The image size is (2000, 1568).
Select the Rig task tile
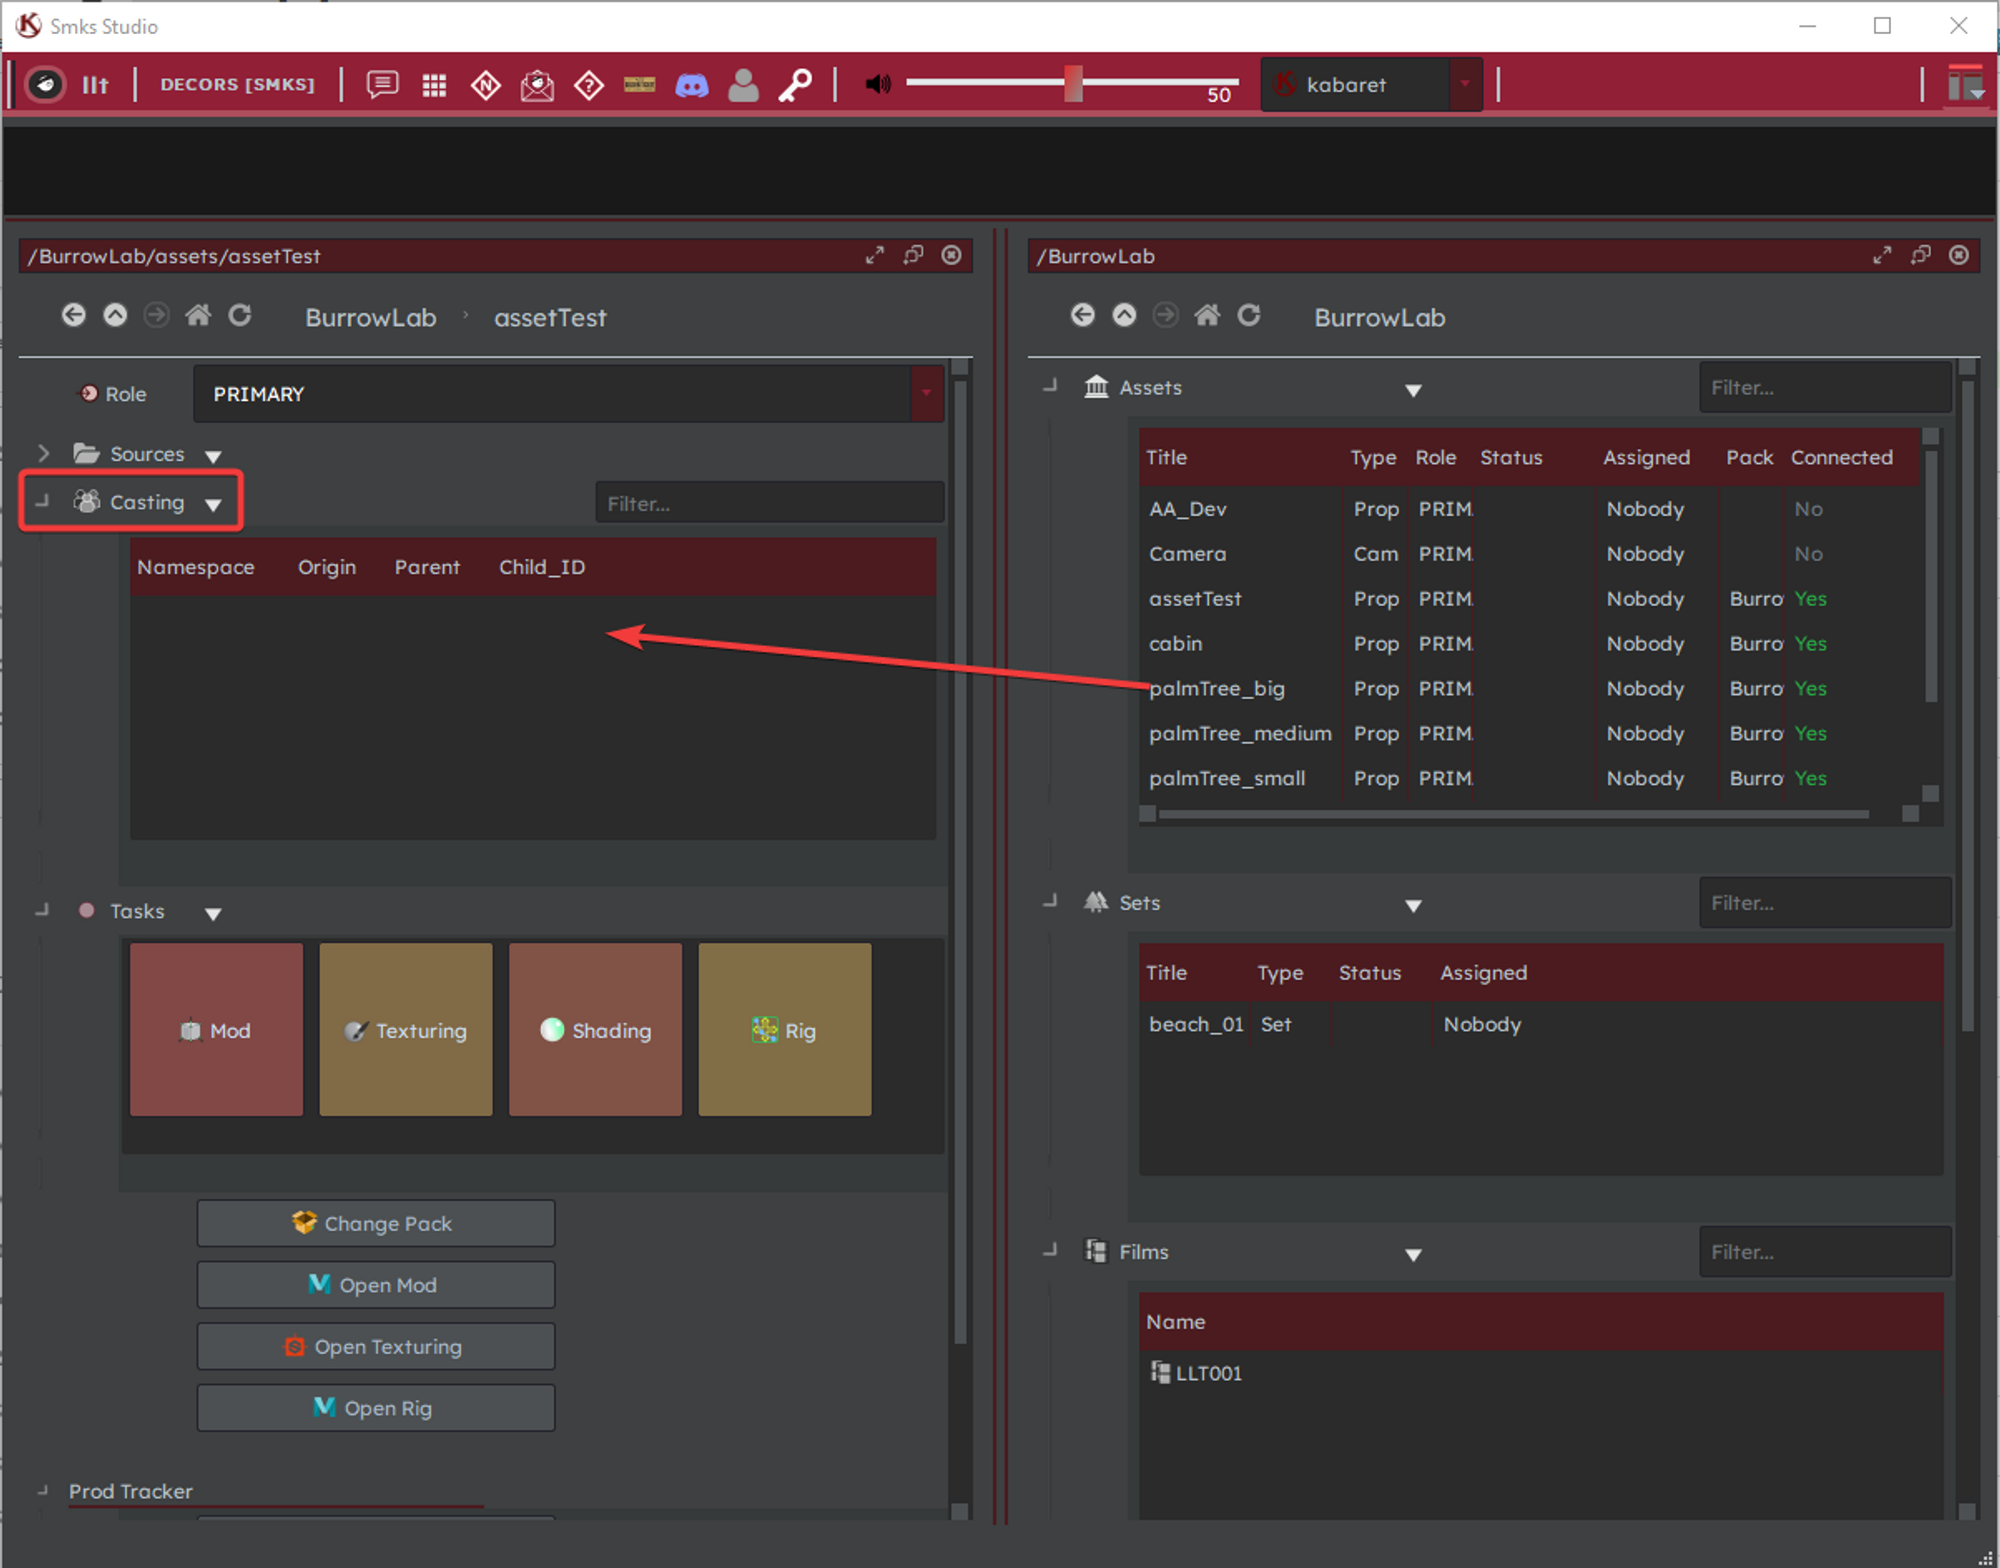click(x=785, y=1030)
